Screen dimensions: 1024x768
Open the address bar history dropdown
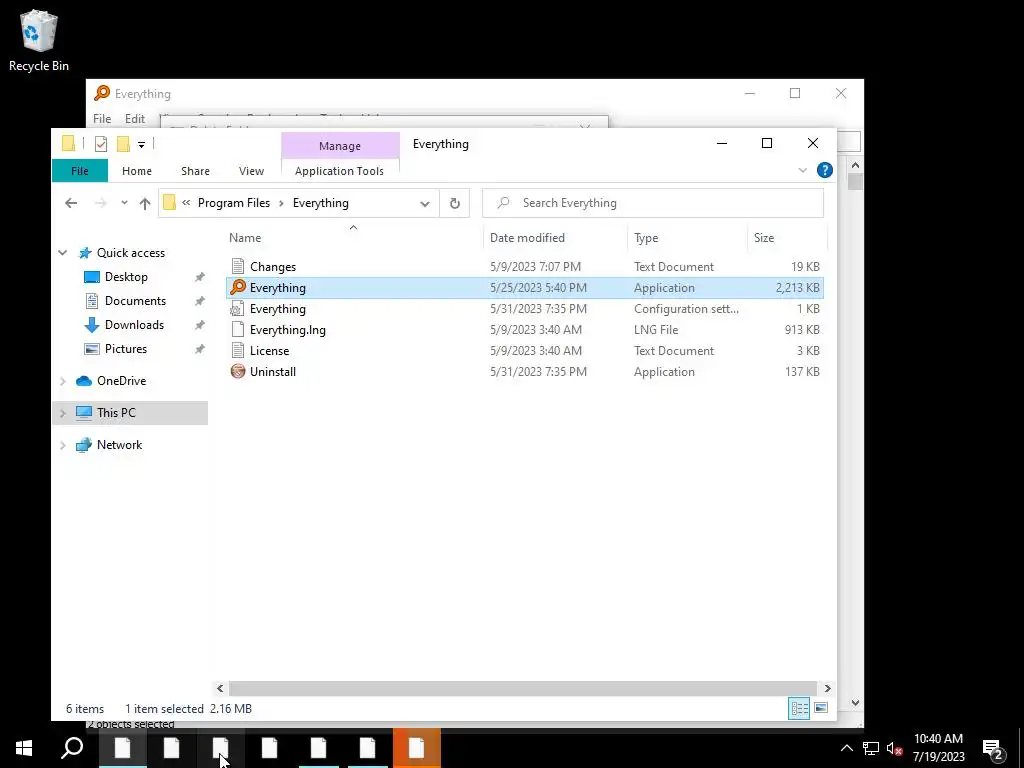[x=424, y=203]
